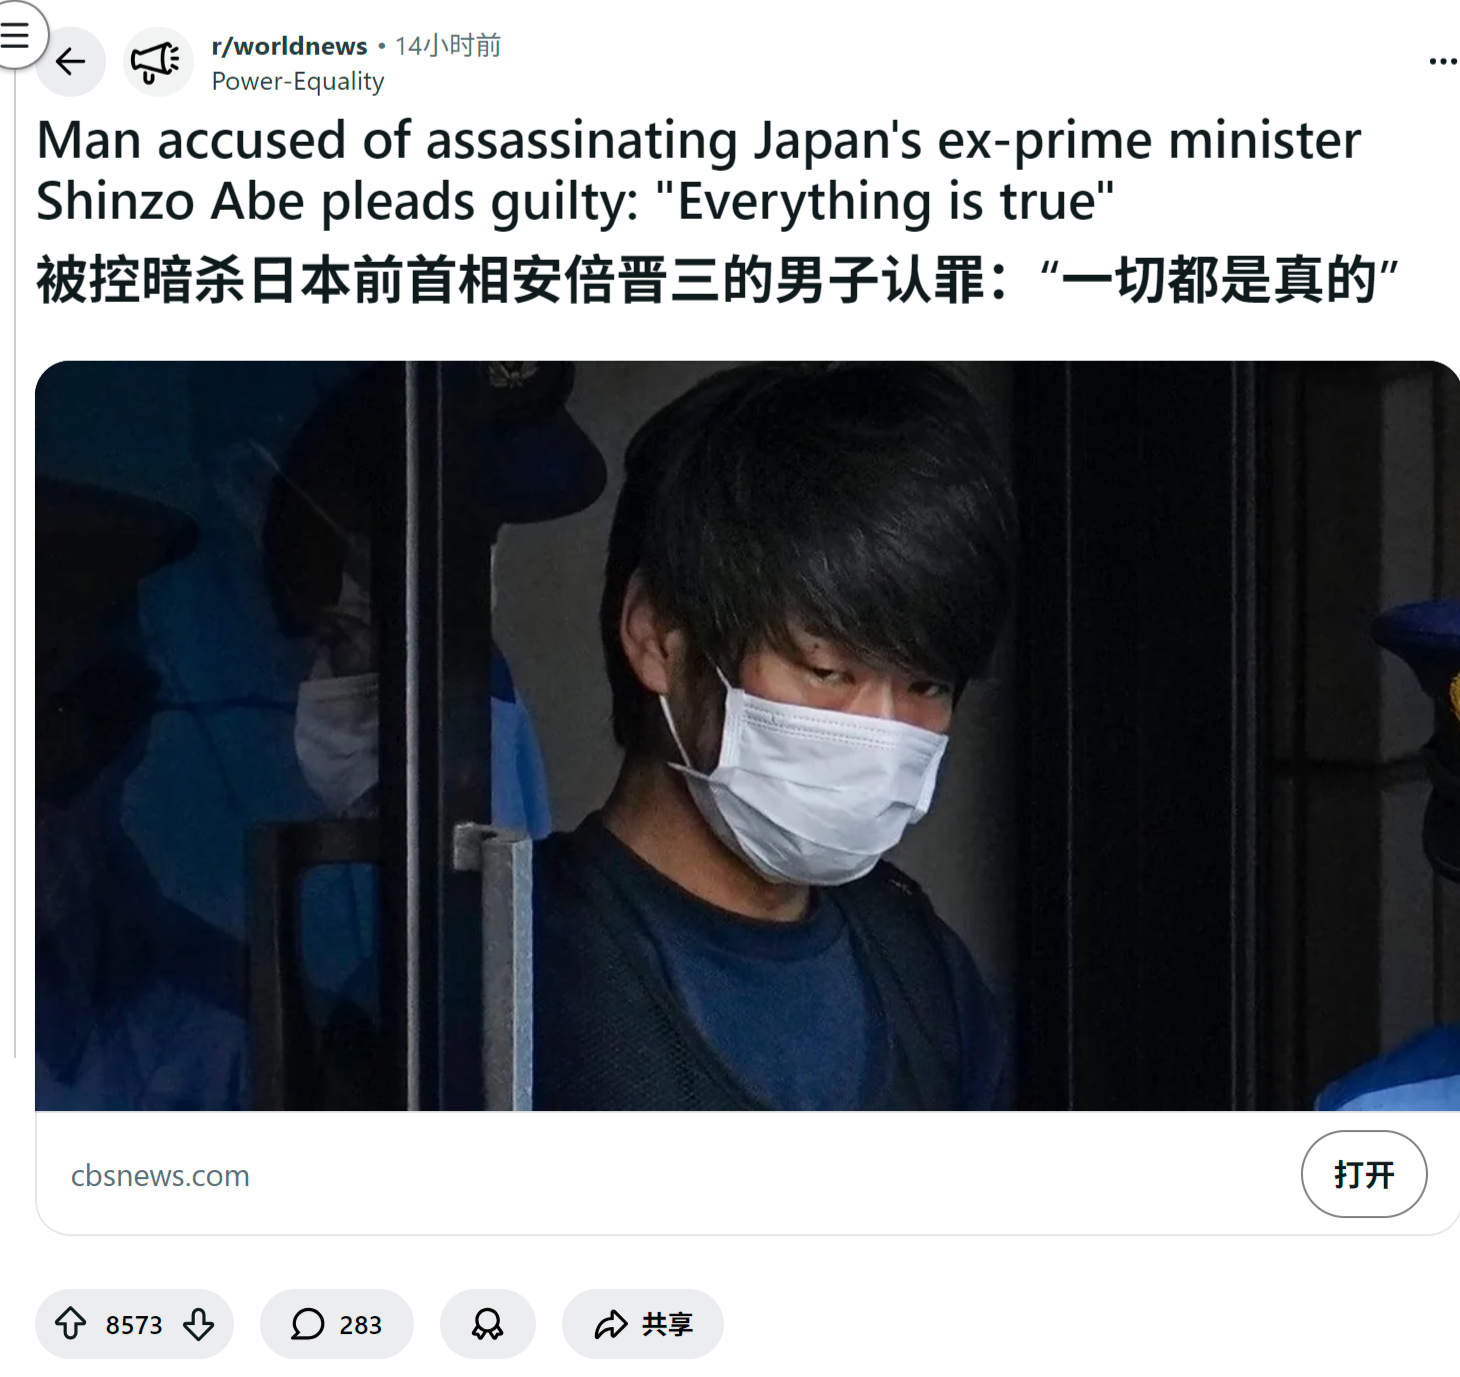Open the hamburger menu icon
The image size is (1460, 1377).
pyautogui.click(x=16, y=35)
